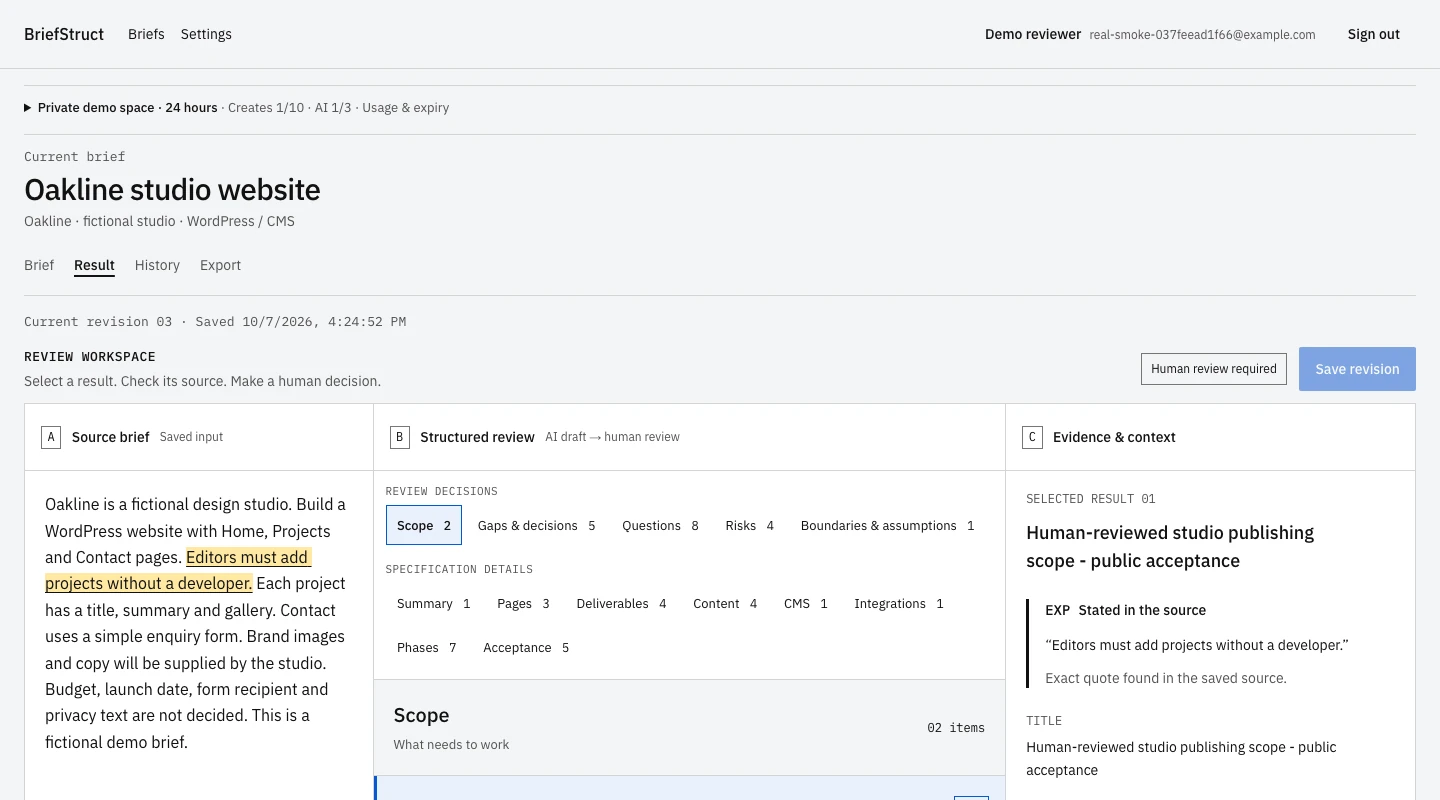Select the Acceptance 5 specification detail

point(526,647)
